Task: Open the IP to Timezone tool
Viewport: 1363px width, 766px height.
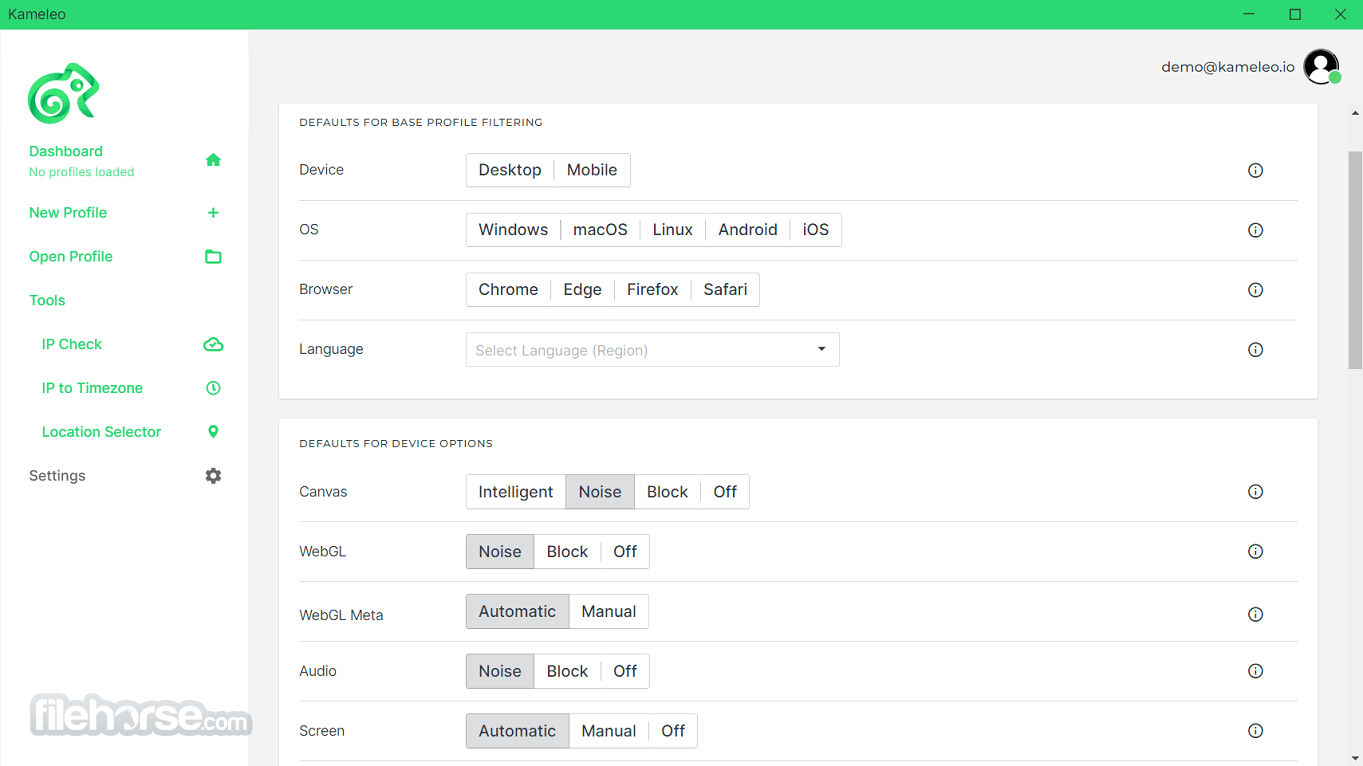Action: tap(92, 388)
